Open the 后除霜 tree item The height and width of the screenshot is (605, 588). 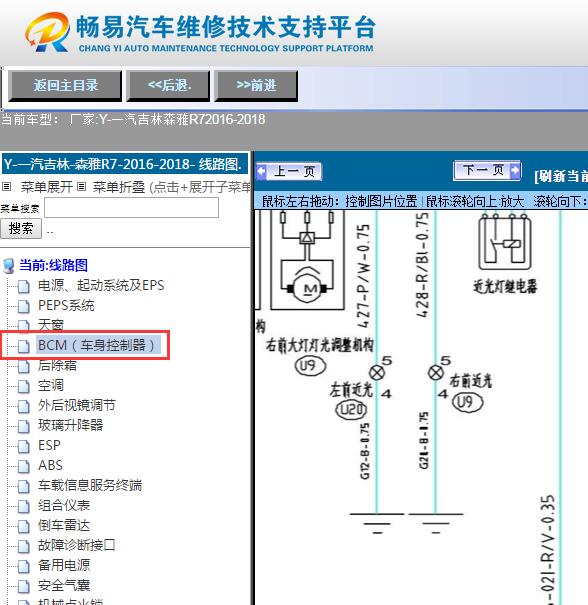(x=57, y=365)
